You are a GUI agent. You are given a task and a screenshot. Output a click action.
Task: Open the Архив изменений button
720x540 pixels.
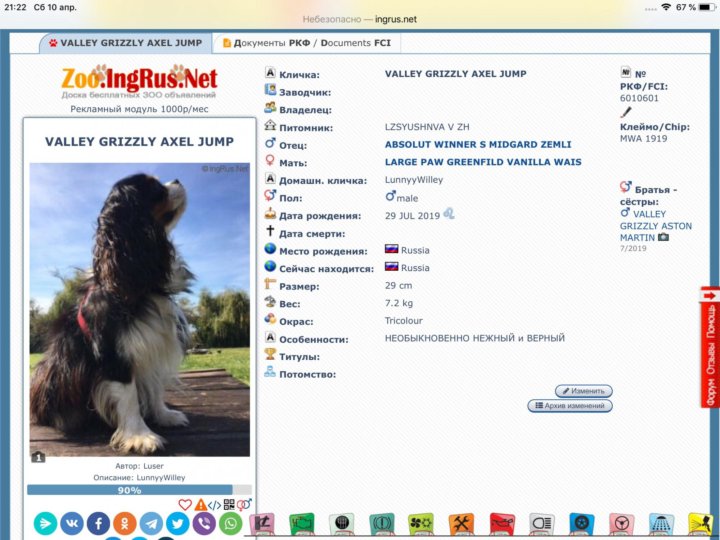click(569, 406)
